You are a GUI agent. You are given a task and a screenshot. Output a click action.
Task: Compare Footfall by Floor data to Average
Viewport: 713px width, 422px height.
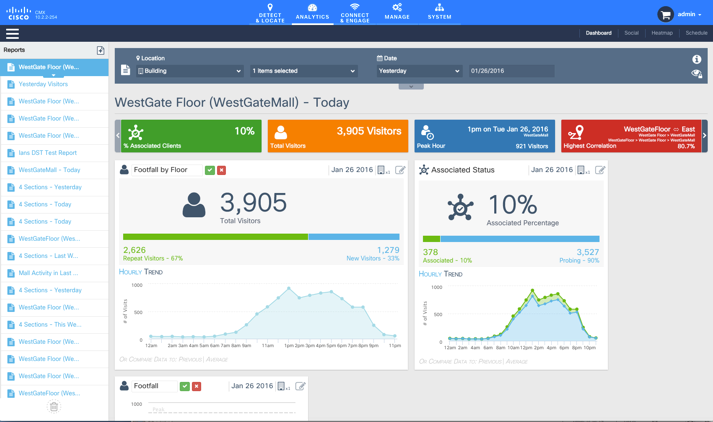[x=217, y=360]
